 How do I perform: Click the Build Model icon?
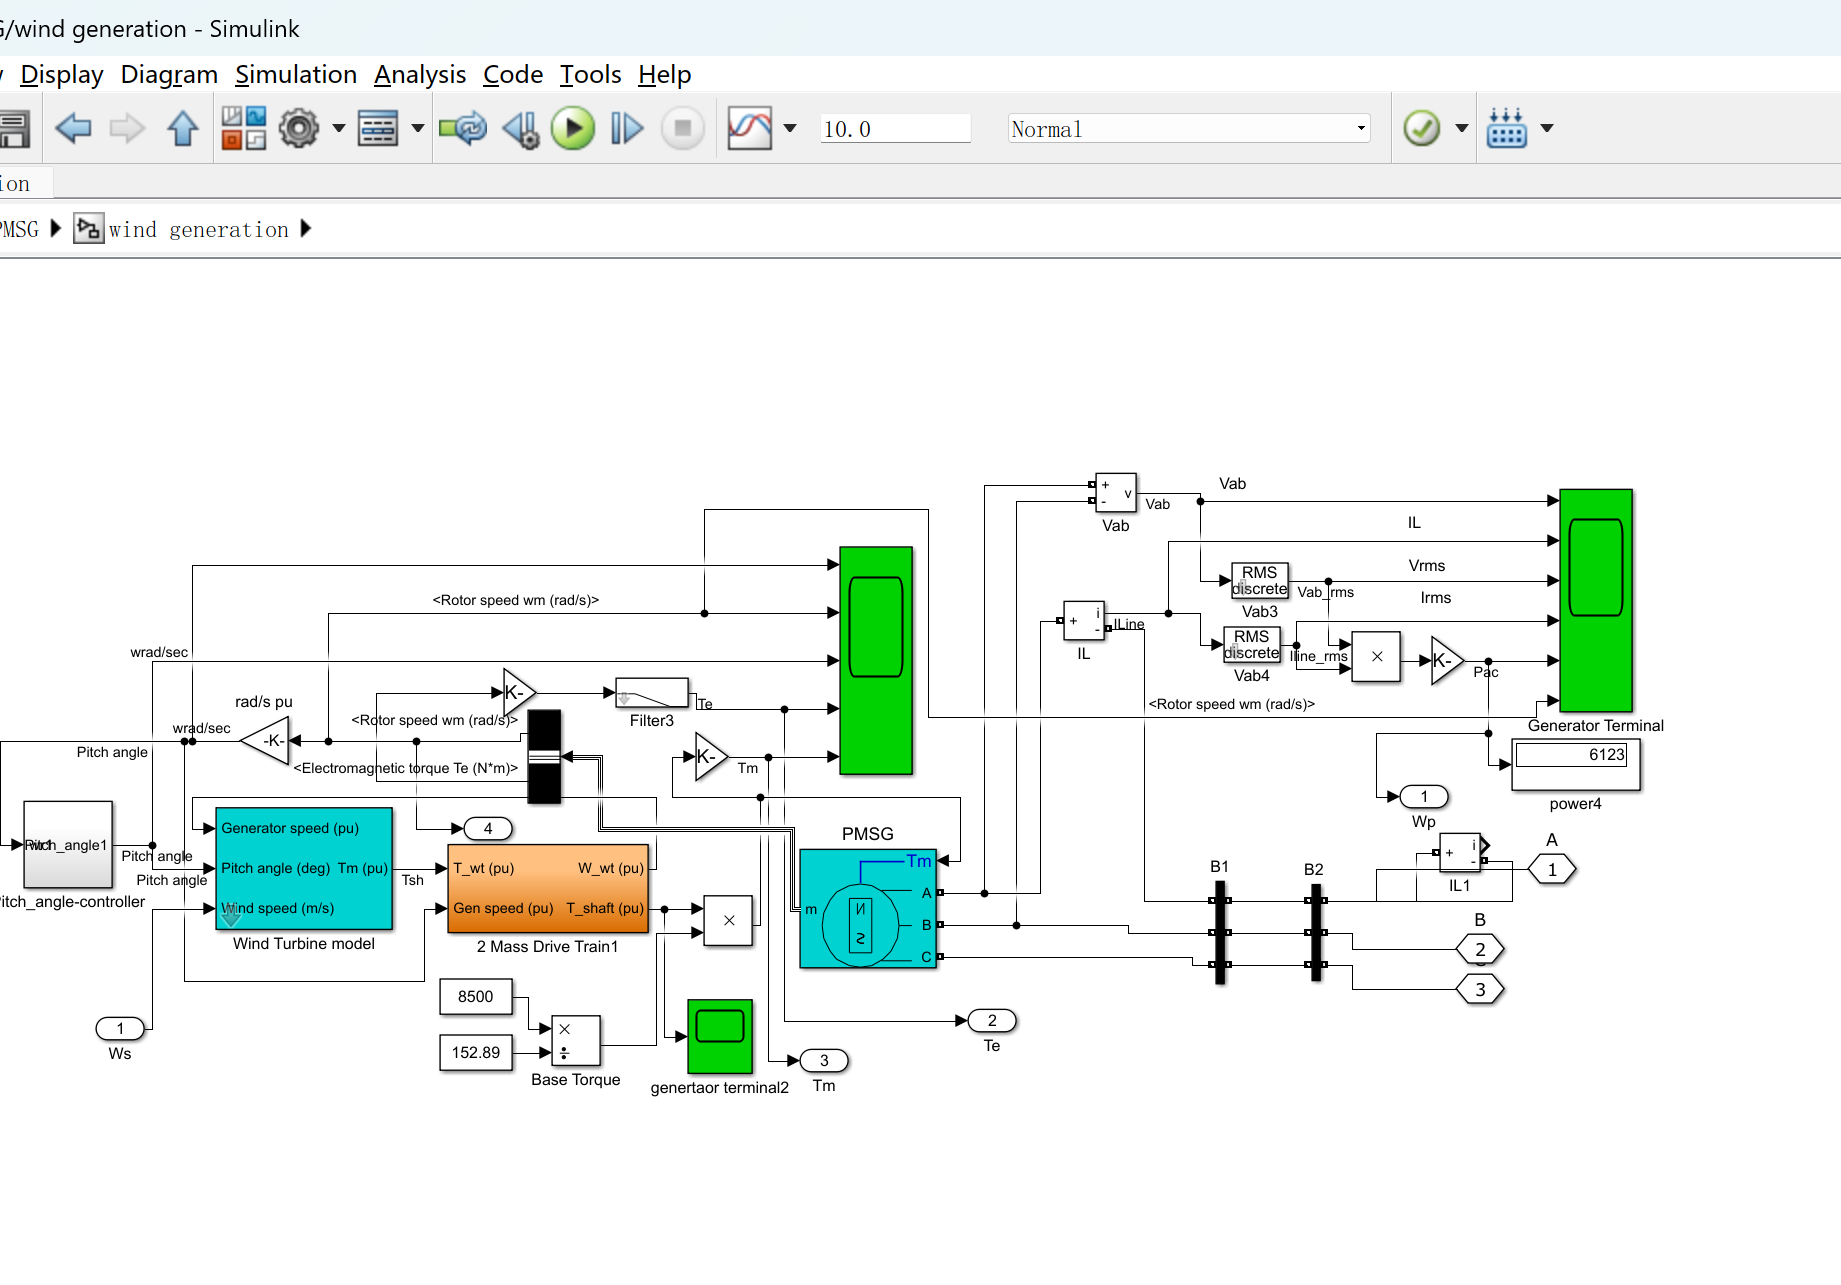[1507, 128]
